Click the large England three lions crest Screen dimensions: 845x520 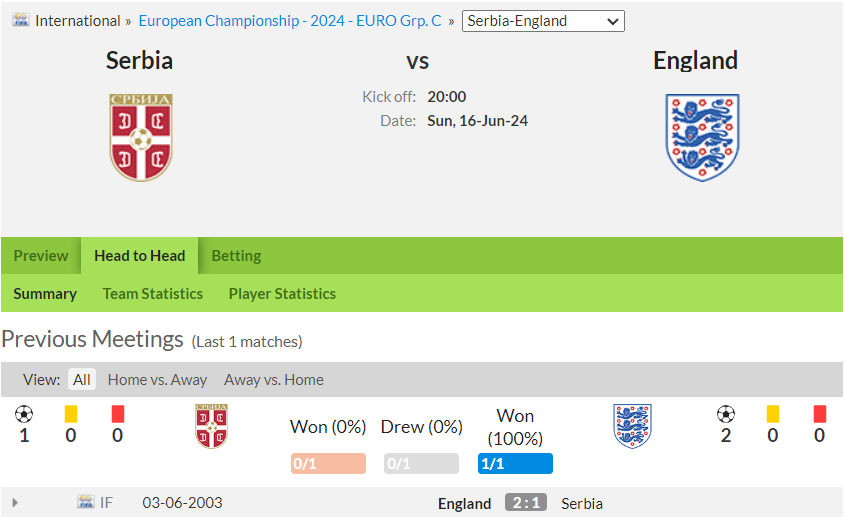(x=702, y=137)
